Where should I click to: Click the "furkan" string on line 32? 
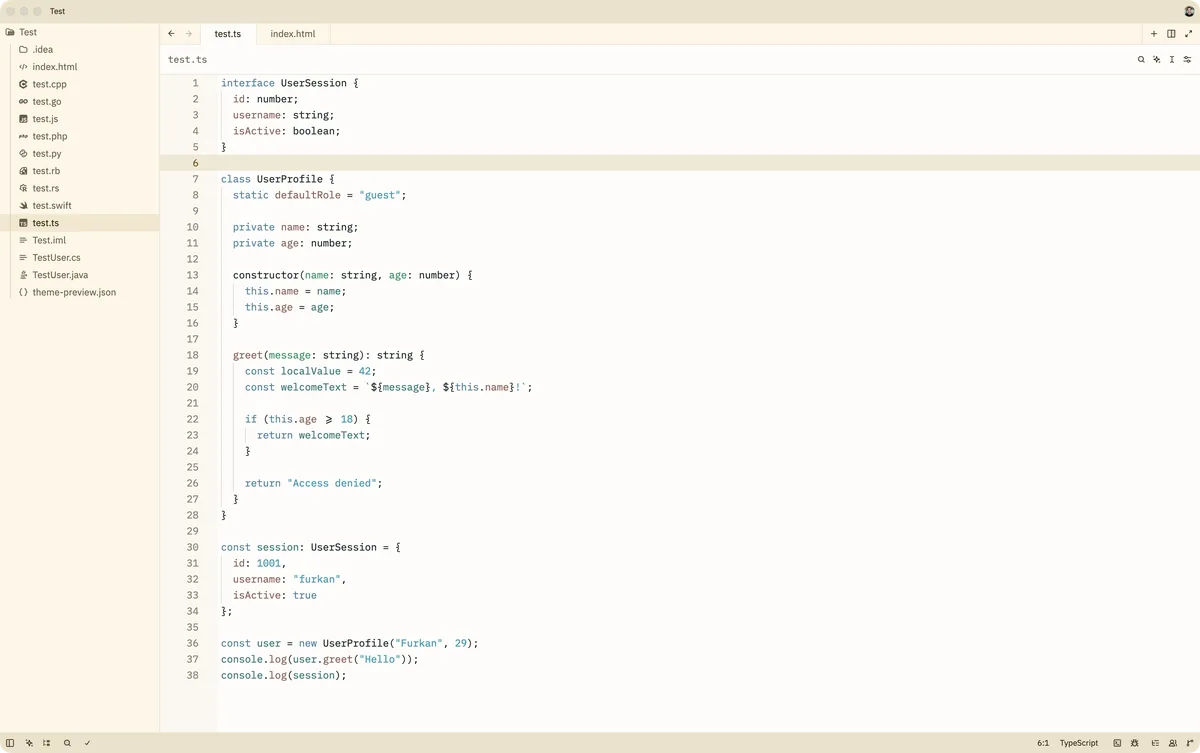pyautogui.click(x=317, y=579)
